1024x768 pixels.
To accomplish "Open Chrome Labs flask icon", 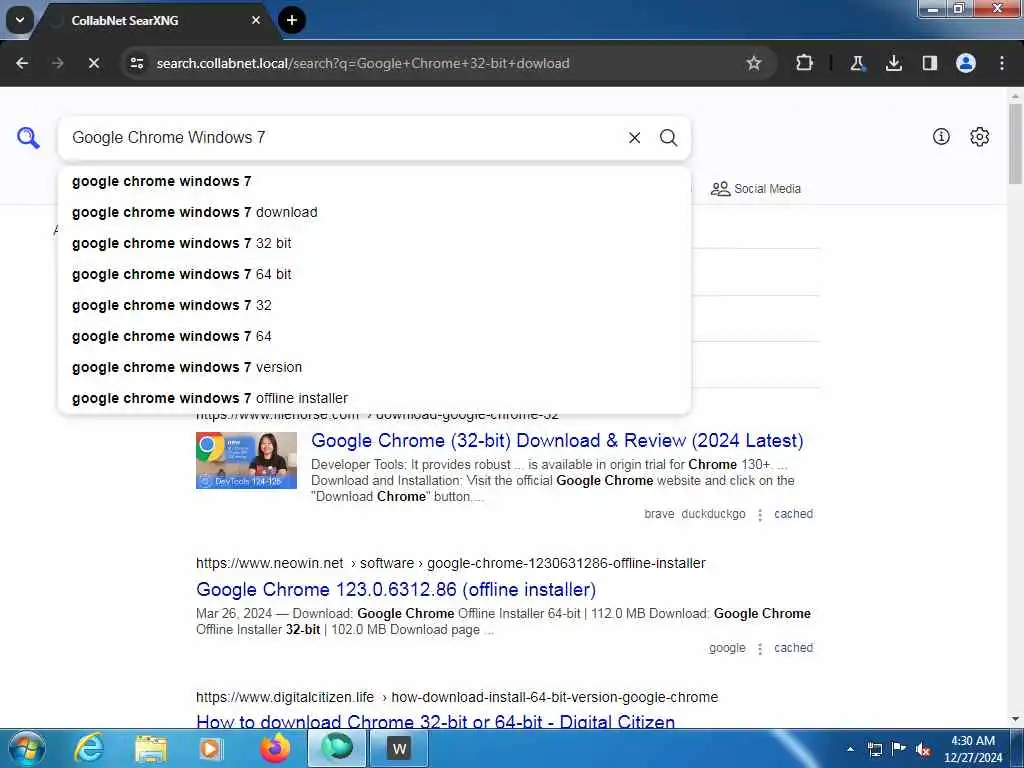I will click(857, 63).
